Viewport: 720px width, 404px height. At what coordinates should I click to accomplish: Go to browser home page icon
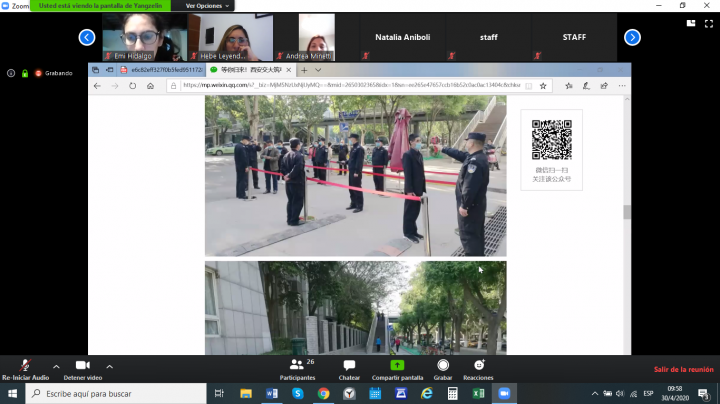pyautogui.click(x=150, y=86)
